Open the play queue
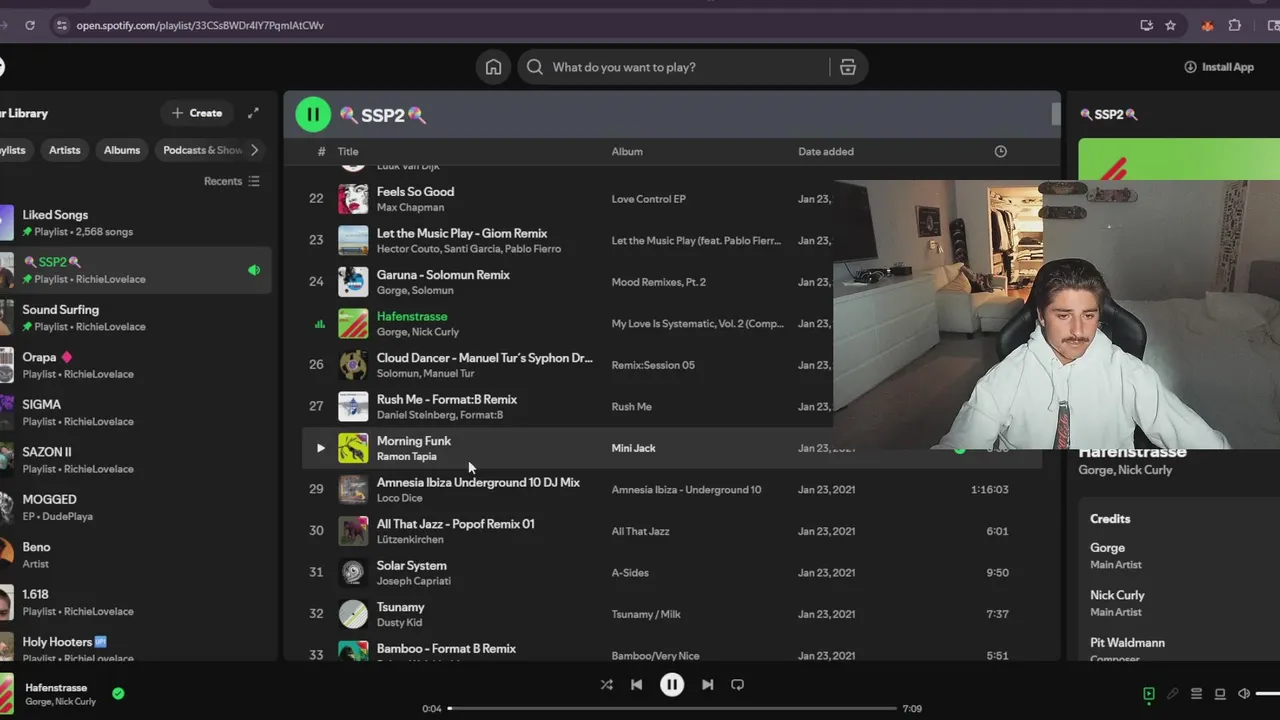The image size is (1280, 720). coord(1196,694)
